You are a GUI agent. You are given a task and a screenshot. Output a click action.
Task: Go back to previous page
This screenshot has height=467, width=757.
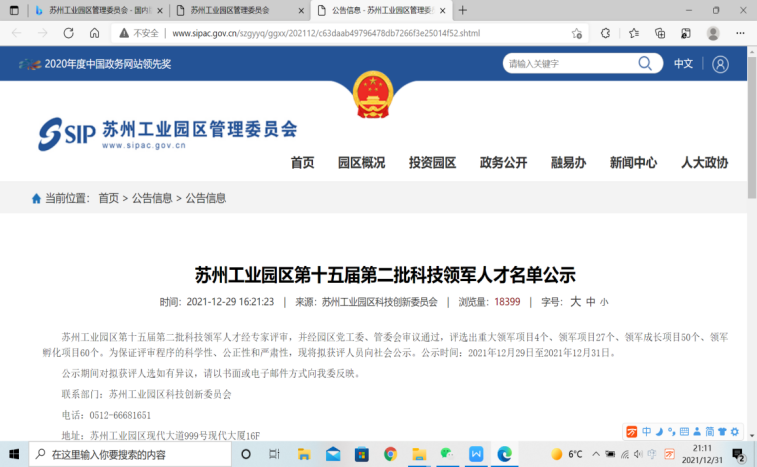coord(17,33)
